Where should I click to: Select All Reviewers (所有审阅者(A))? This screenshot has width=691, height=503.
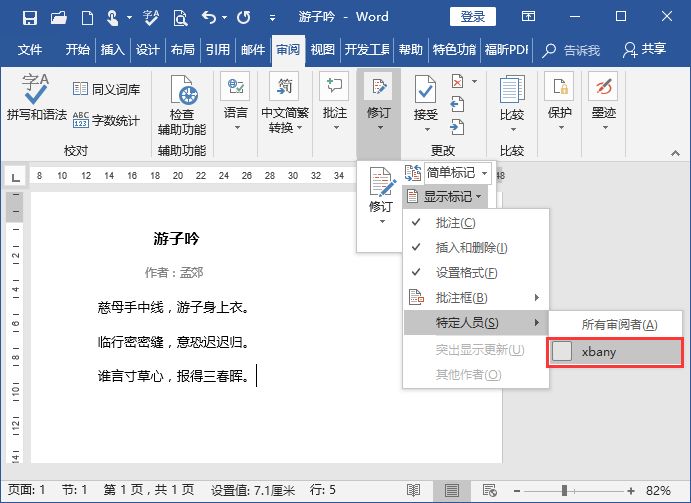tap(615, 325)
